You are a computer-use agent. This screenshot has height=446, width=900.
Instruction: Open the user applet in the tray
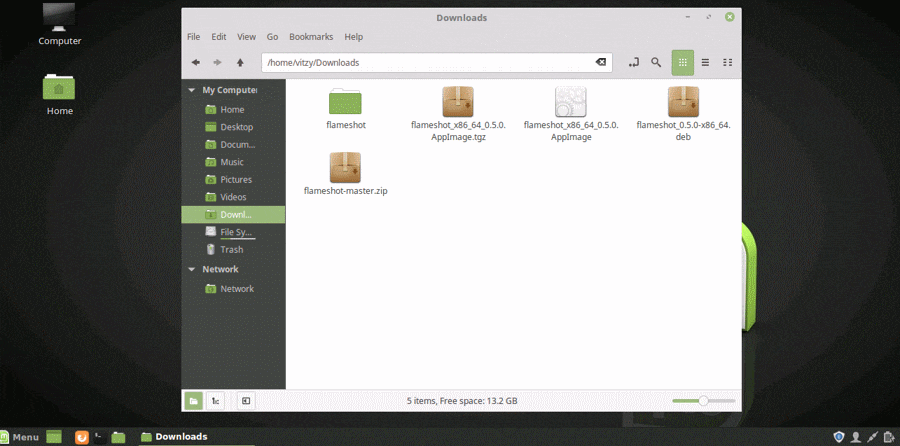(855, 437)
